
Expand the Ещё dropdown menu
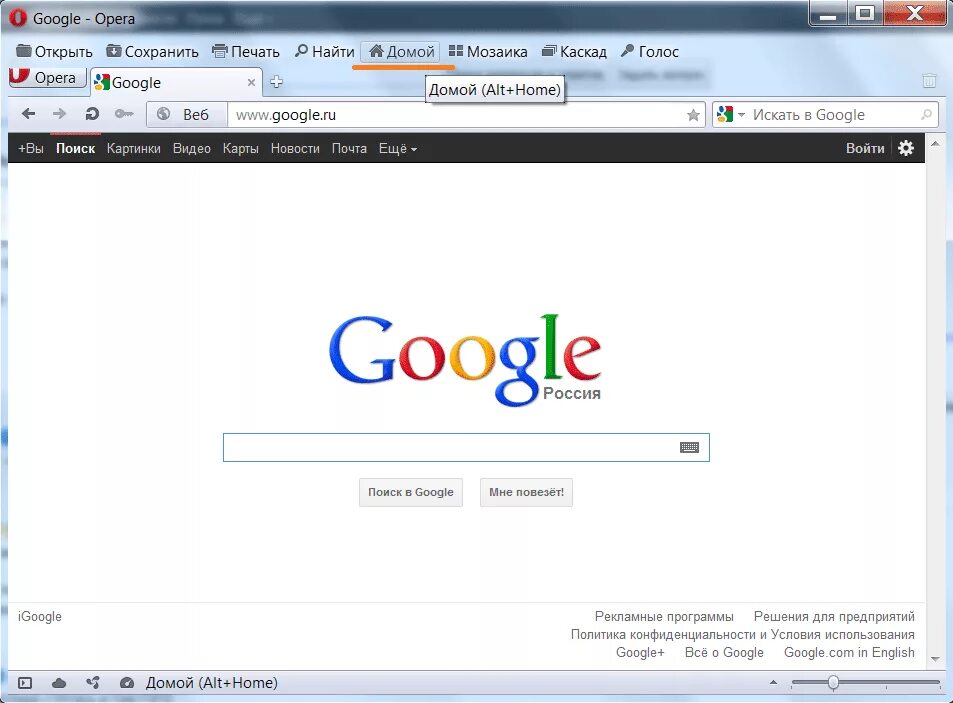point(397,148)
